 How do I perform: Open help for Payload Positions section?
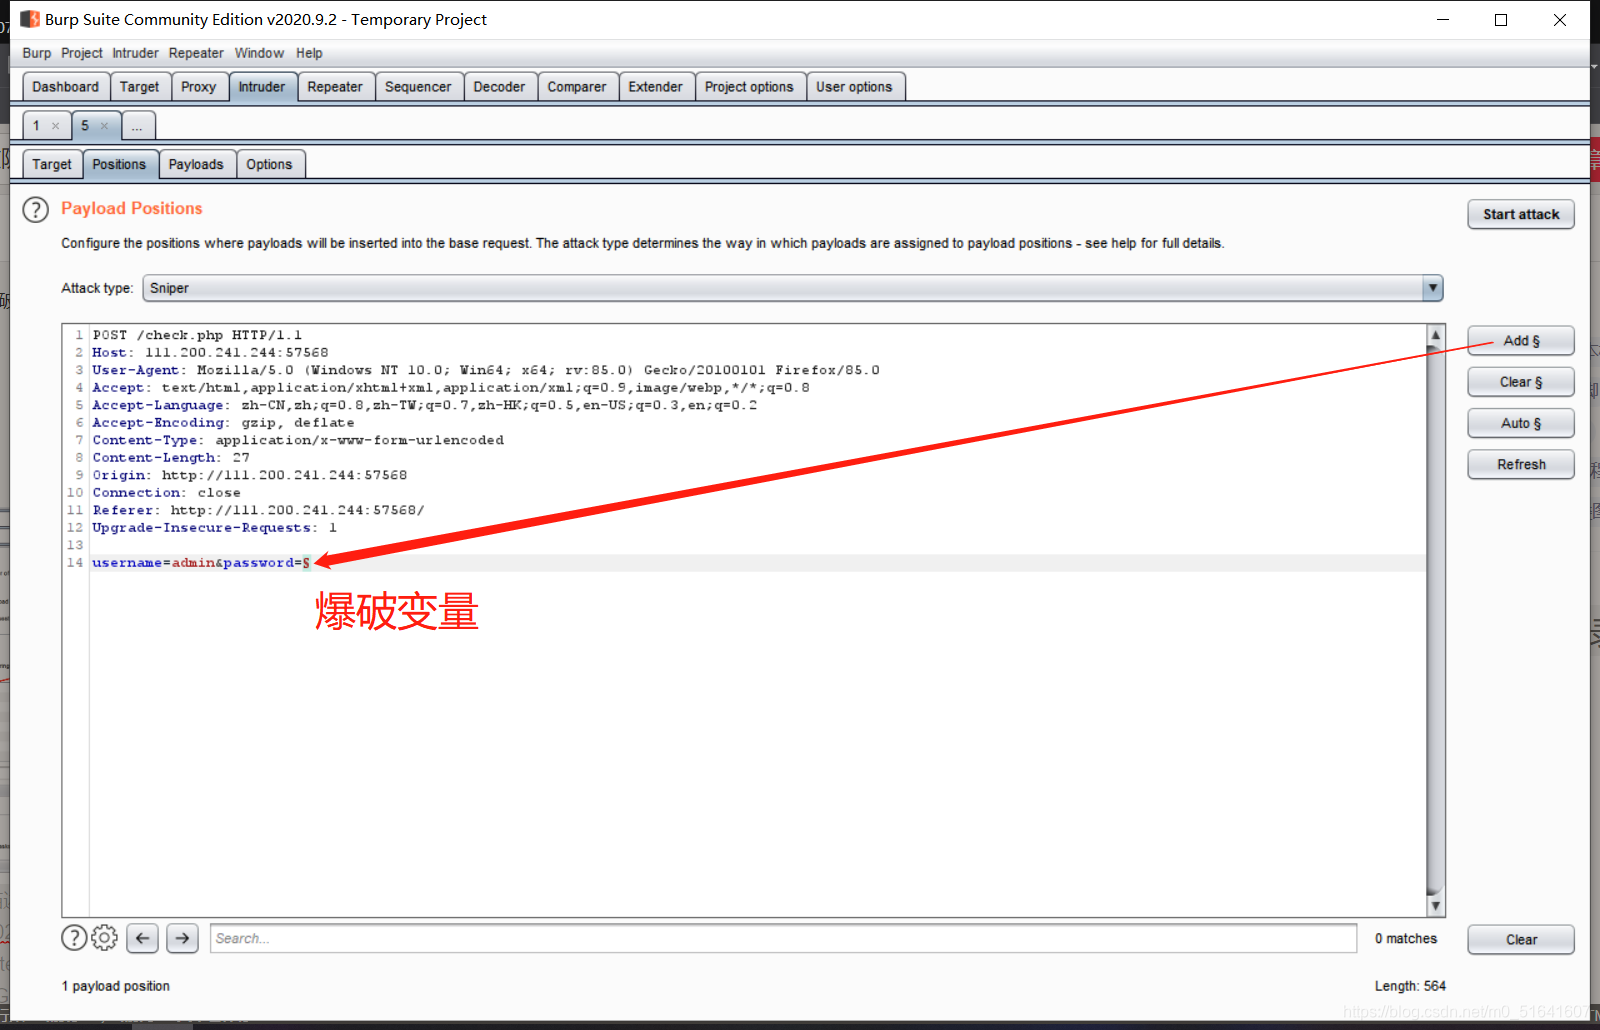pos(35,209)
